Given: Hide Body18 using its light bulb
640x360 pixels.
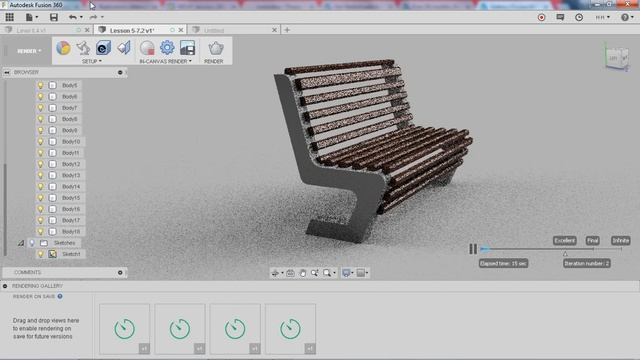Looking at the screenshot, I should coord(40,231).
